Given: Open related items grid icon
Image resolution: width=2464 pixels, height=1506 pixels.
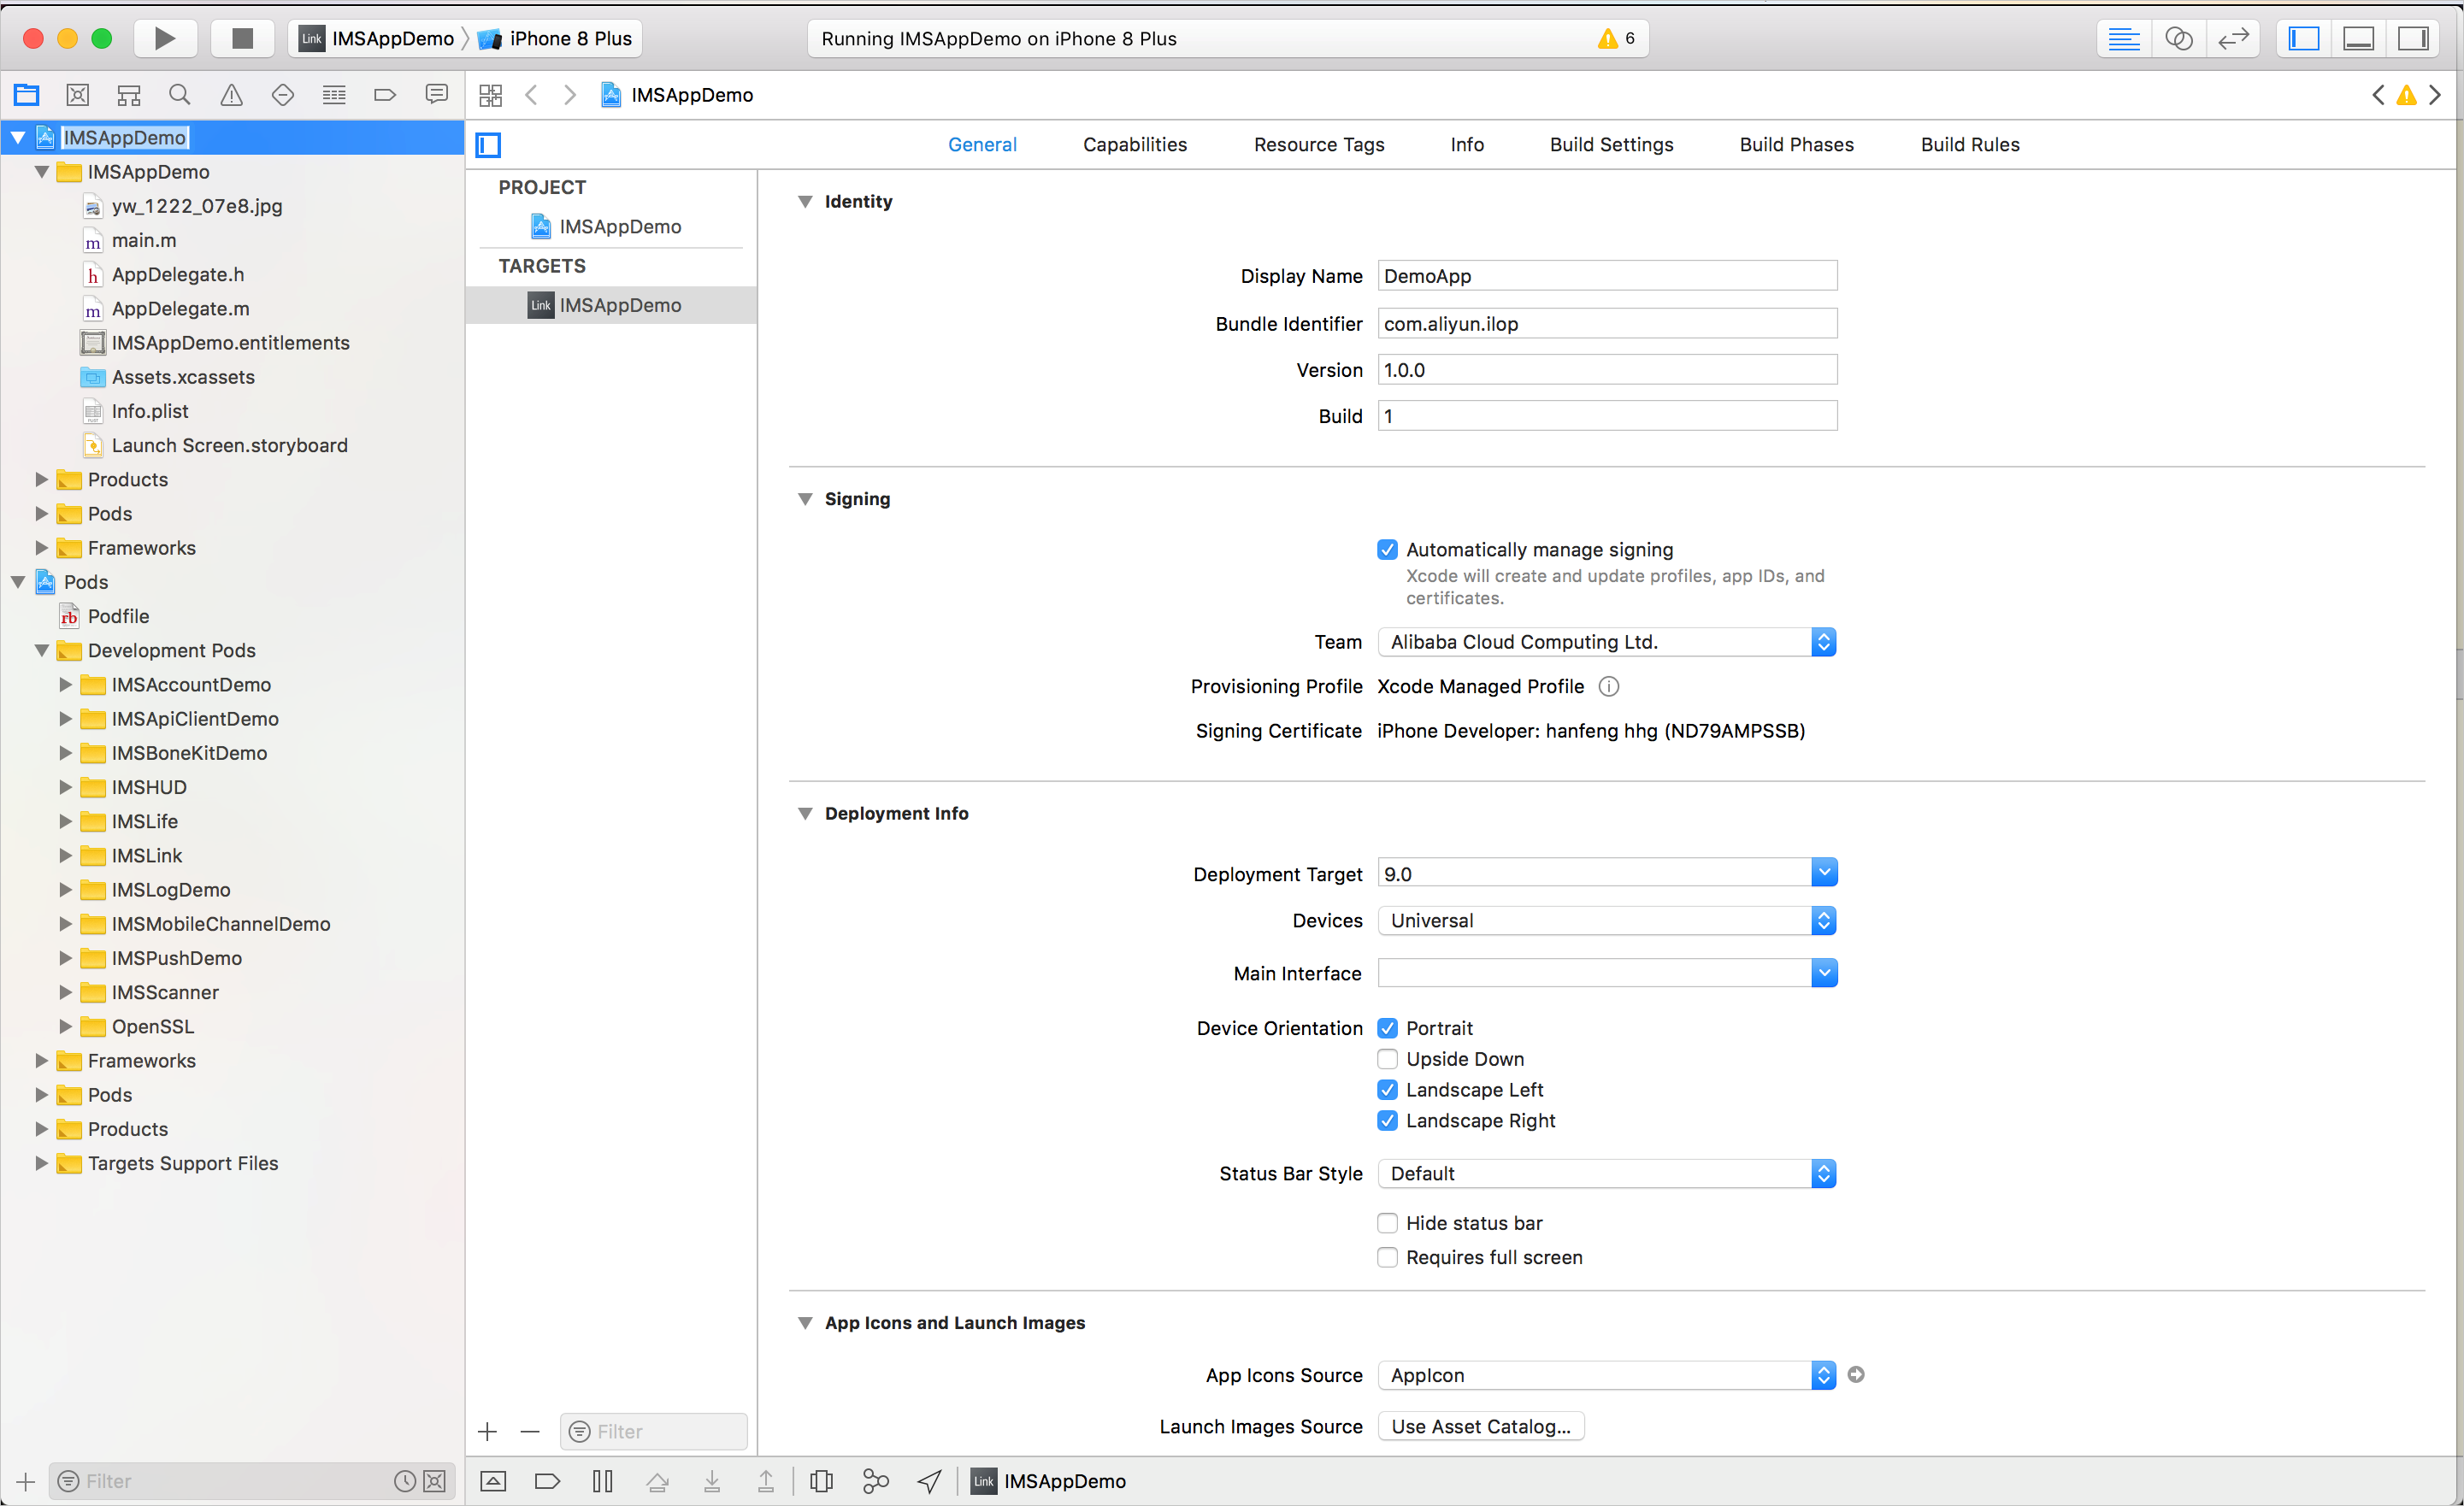Looking at the screenshot, I should tap(490, 94).
